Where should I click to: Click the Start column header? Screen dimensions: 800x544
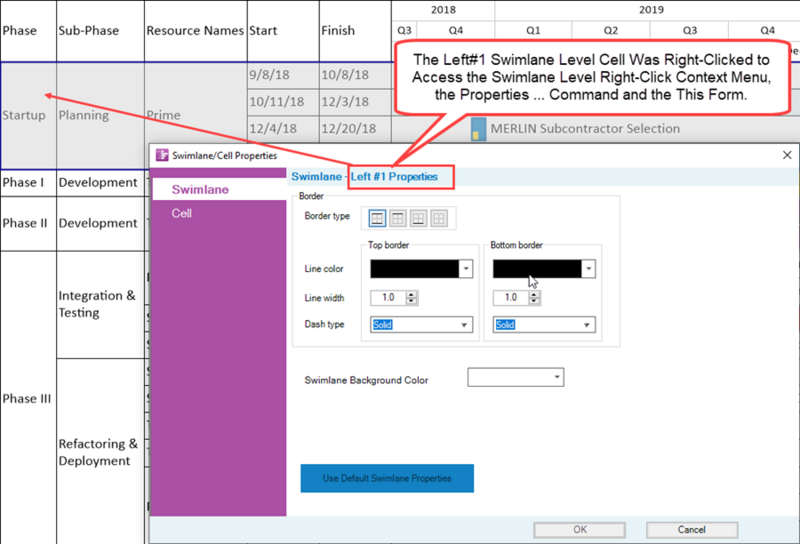283,31
